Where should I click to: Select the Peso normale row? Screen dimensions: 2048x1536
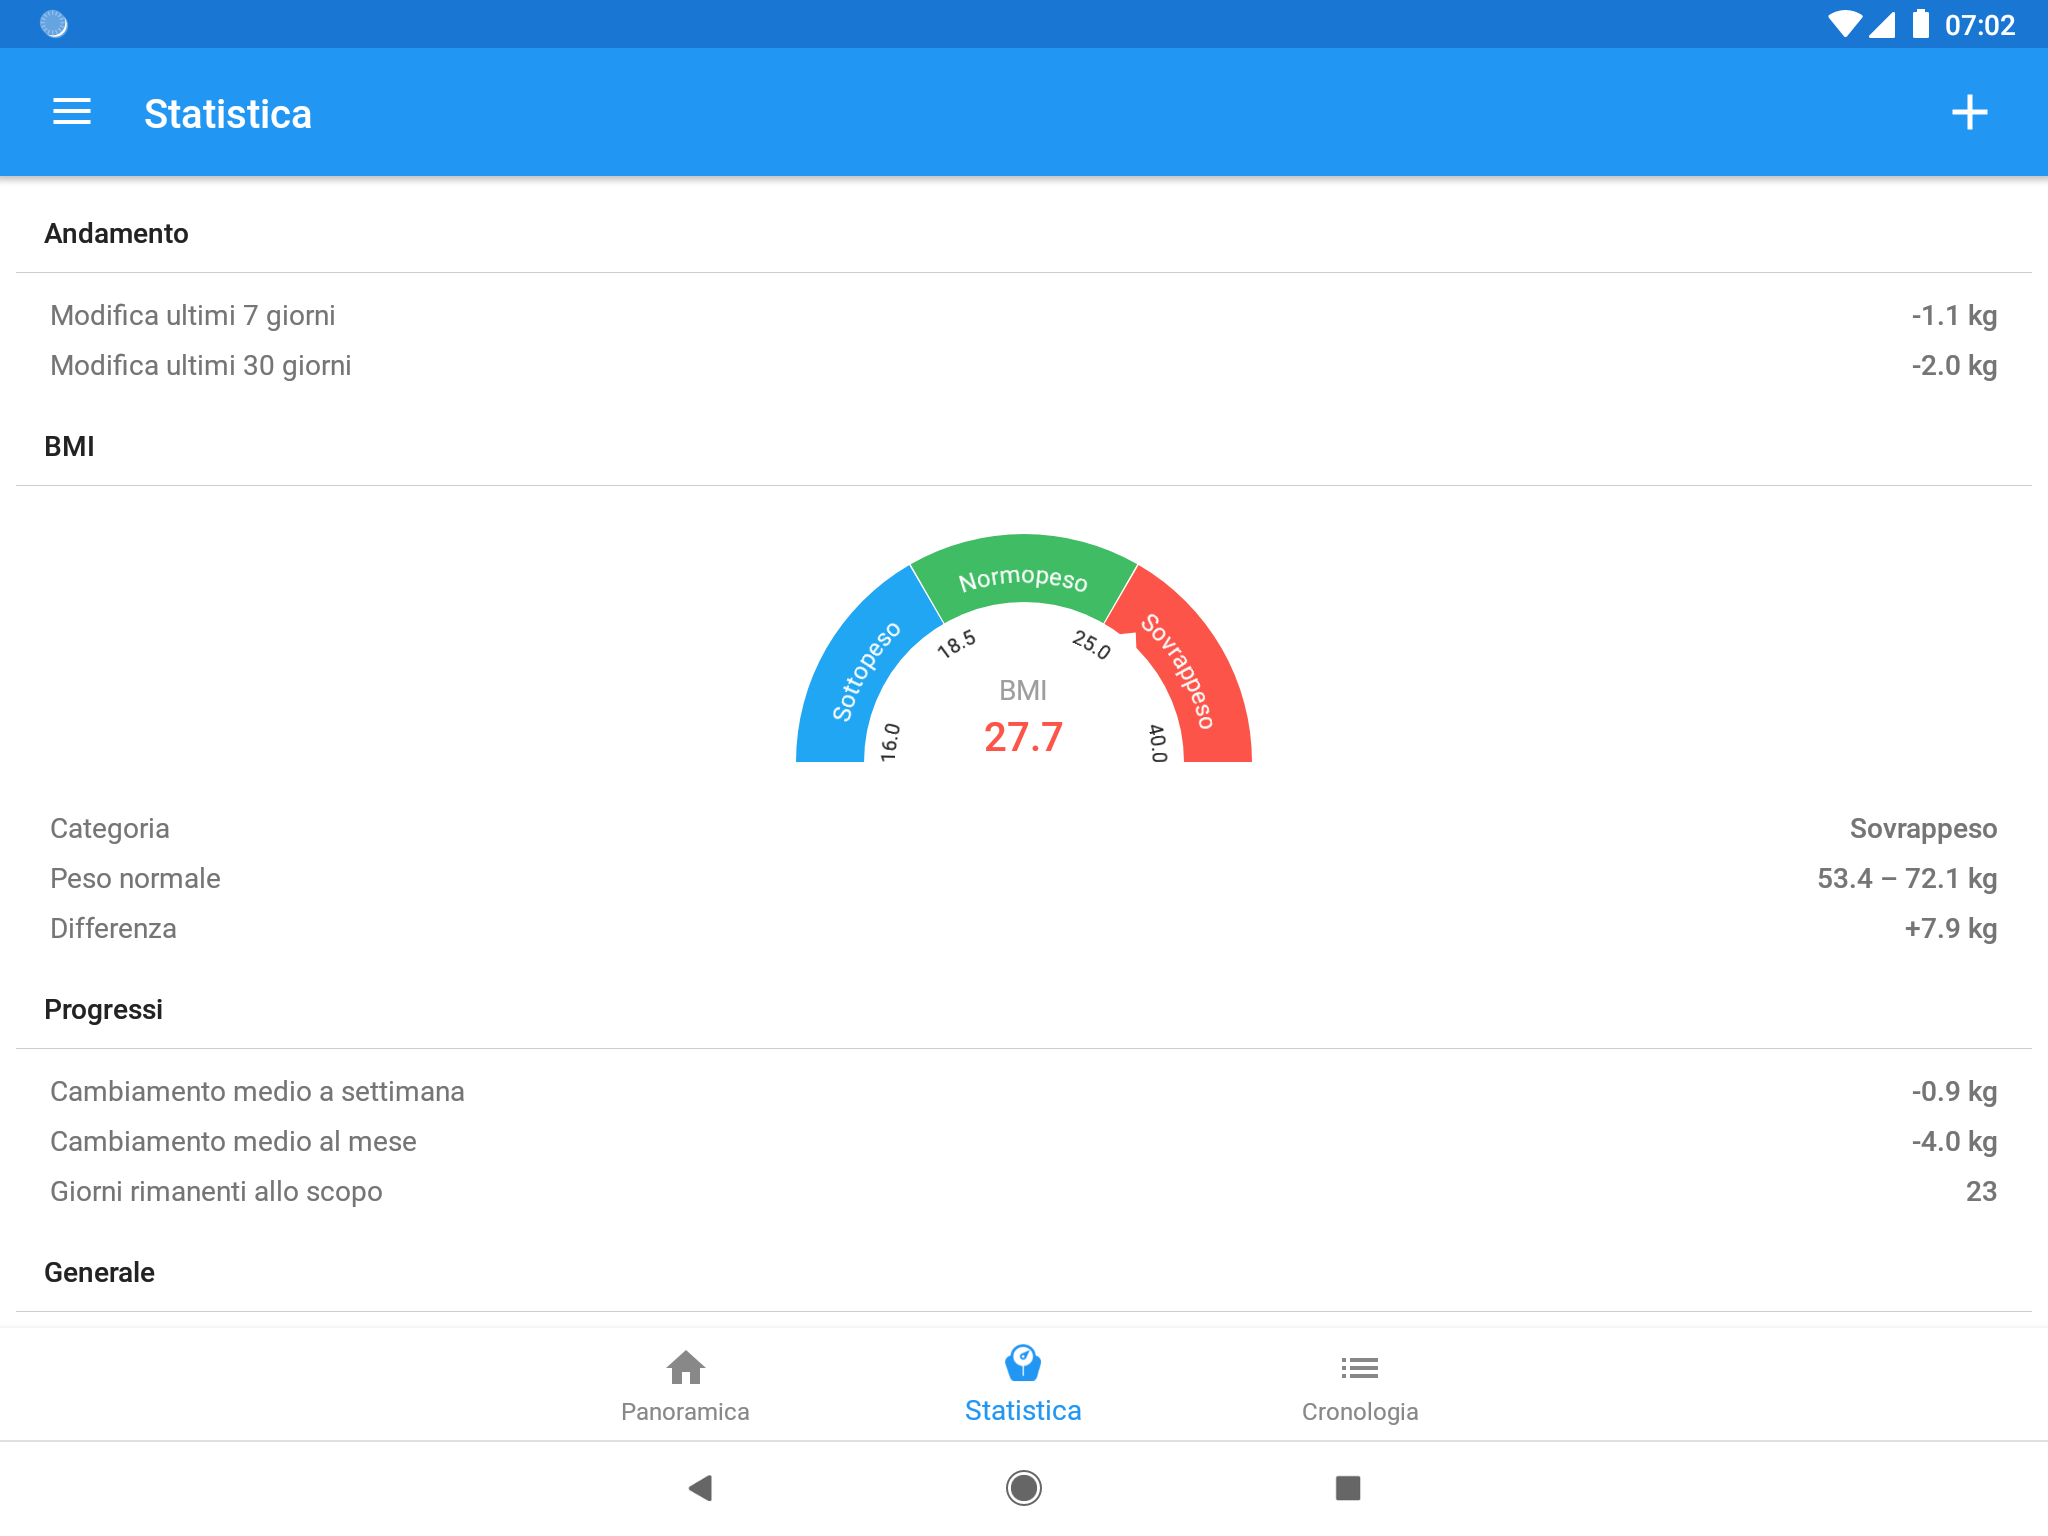click(x=1023, y=879)
